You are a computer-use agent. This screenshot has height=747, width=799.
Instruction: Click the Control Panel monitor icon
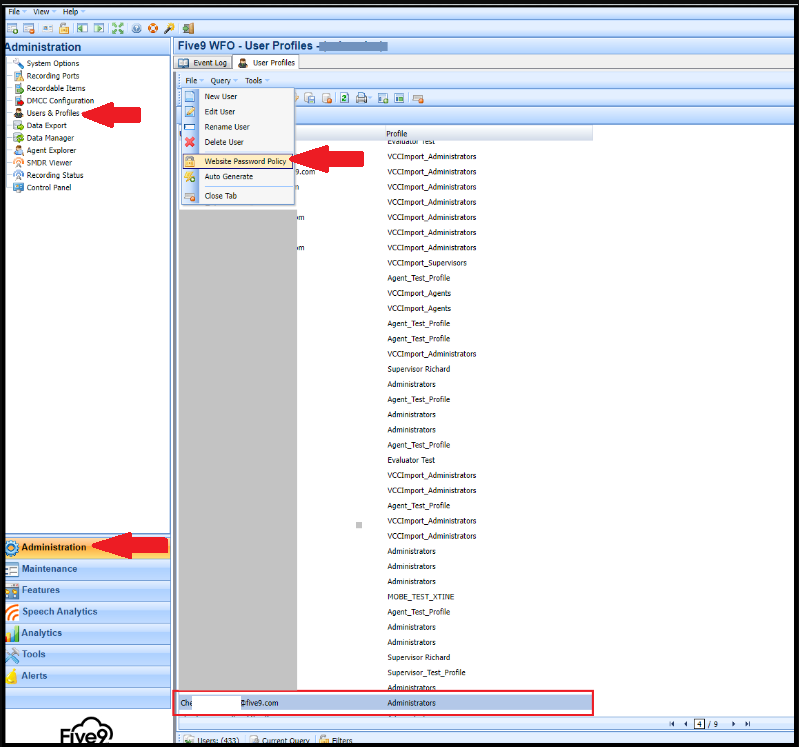pyautogui.click(x=18, y=188)
